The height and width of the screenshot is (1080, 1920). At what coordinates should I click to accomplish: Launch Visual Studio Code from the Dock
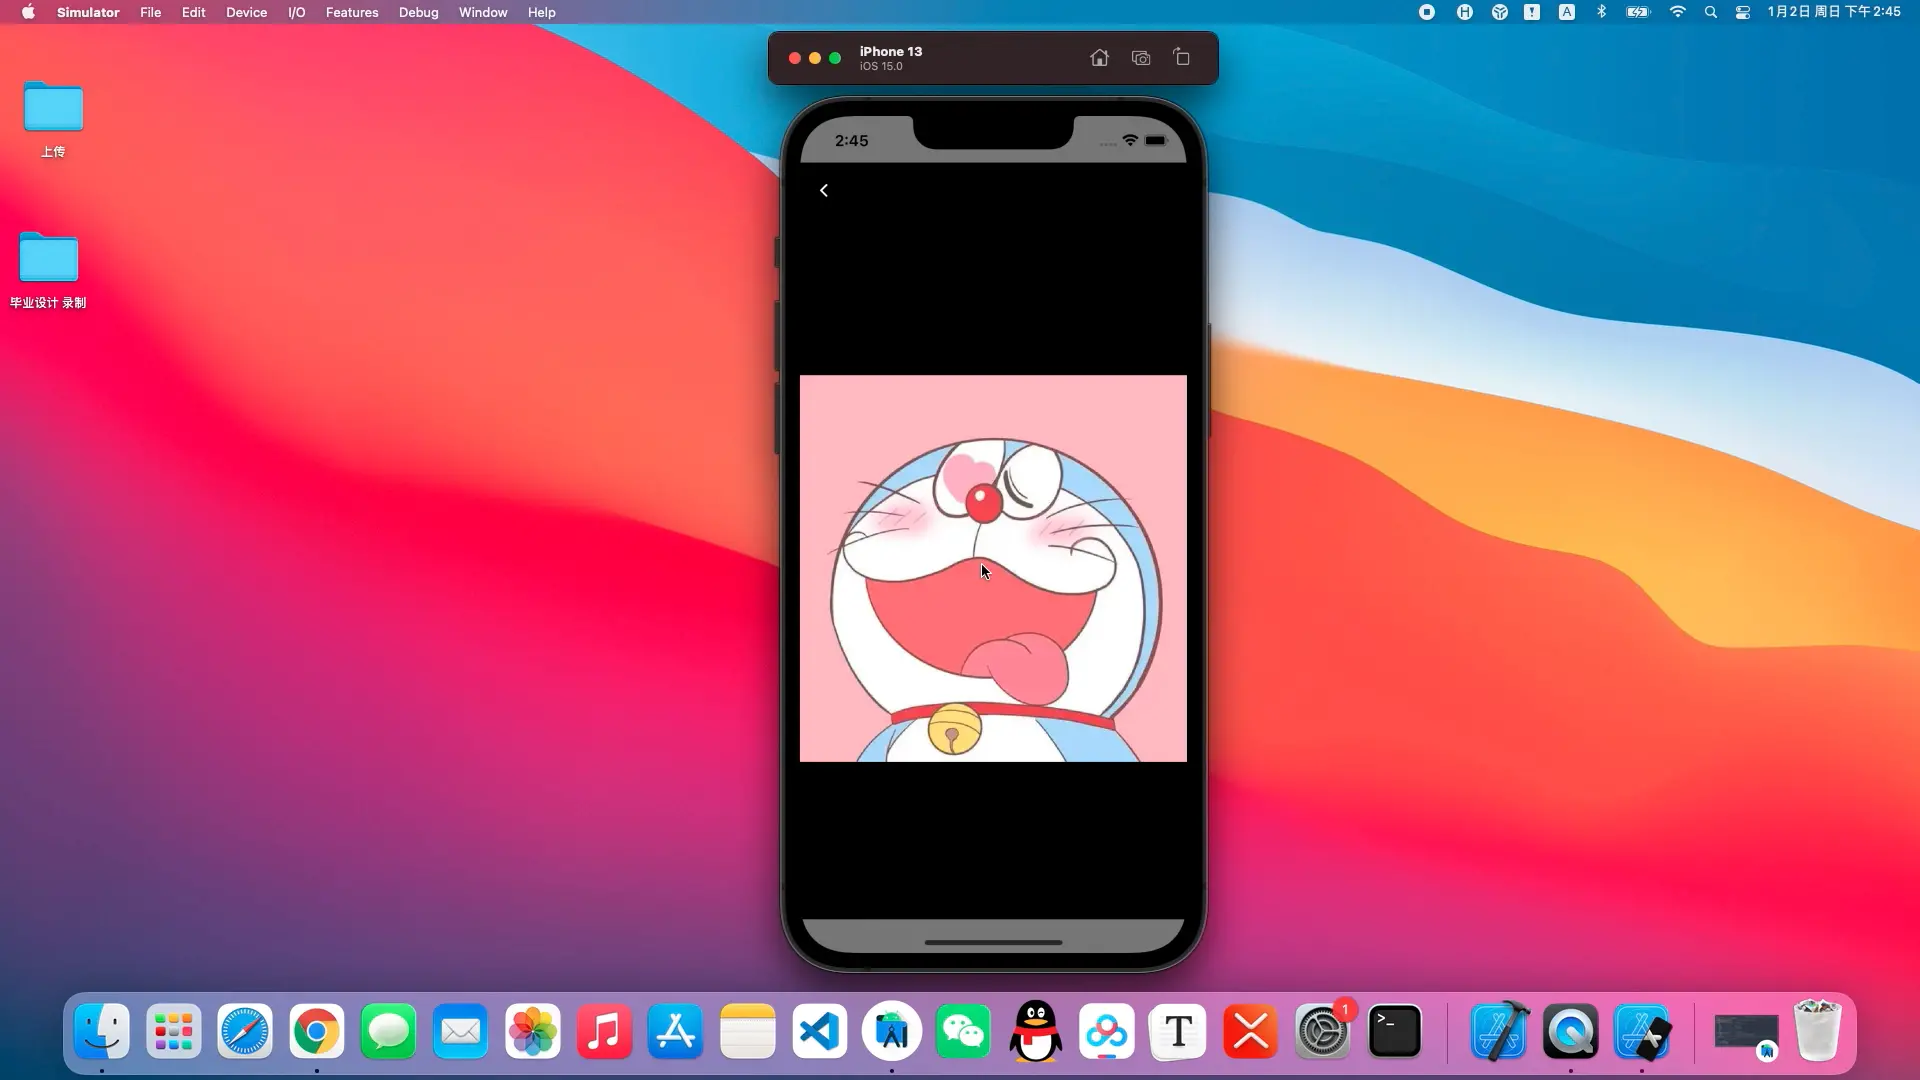[820, 1031]
